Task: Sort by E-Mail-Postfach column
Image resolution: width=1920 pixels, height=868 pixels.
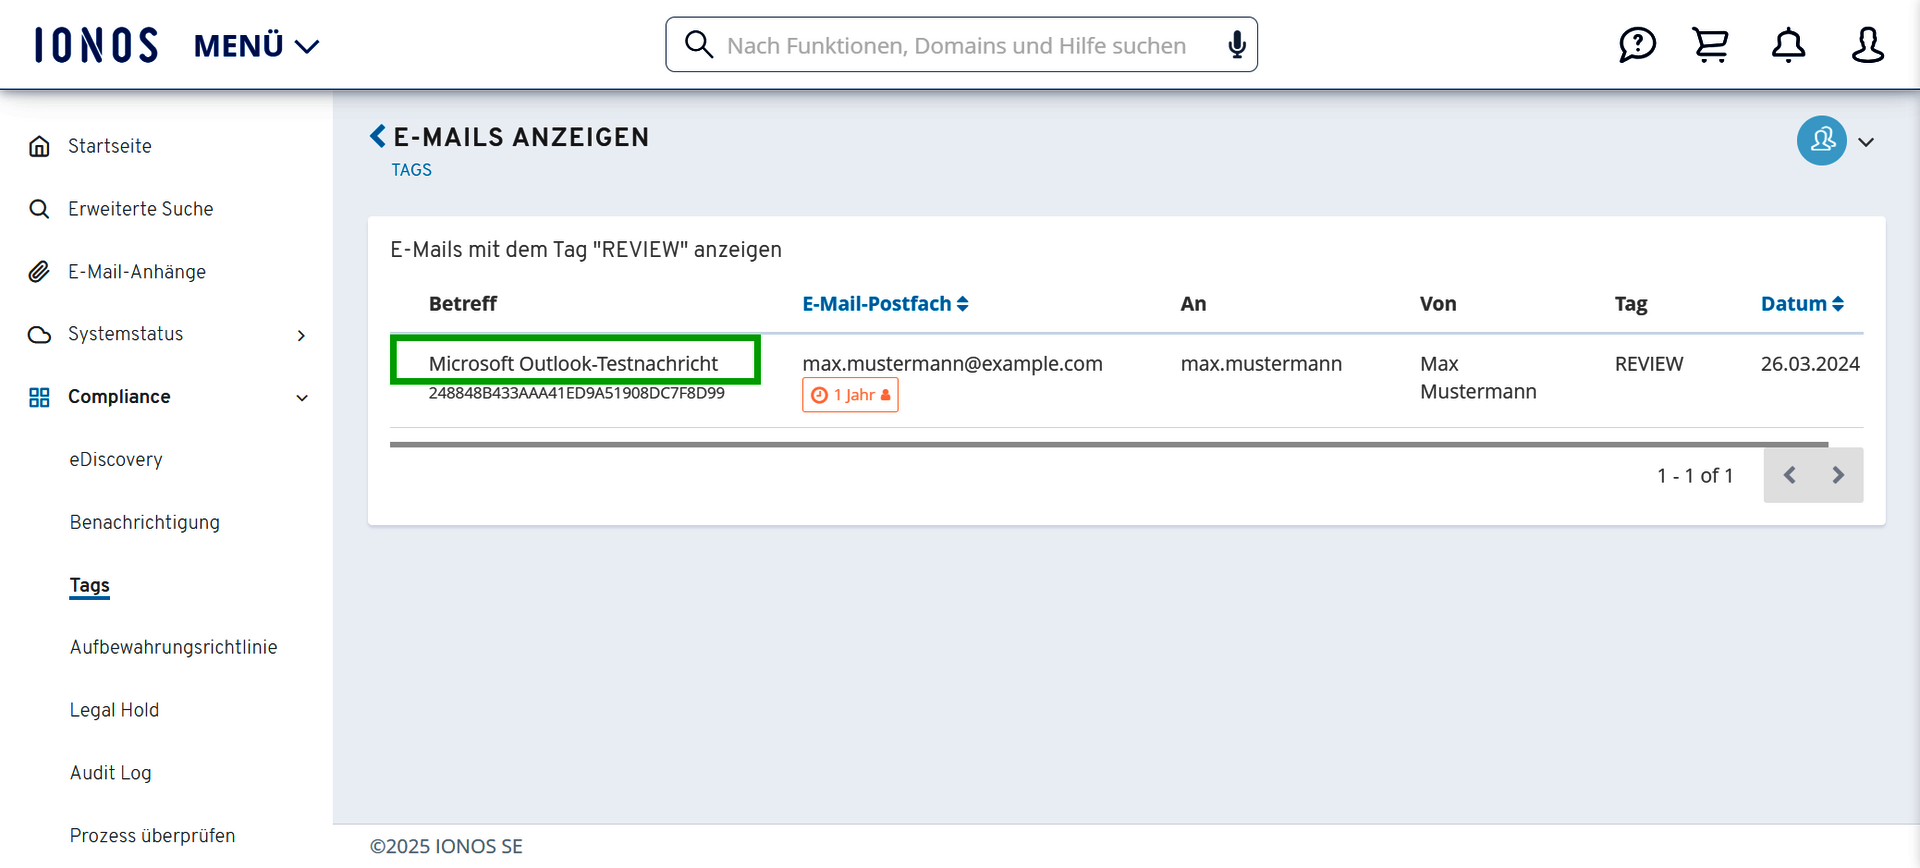Action: pyautogui.click(x=885, y=304)
